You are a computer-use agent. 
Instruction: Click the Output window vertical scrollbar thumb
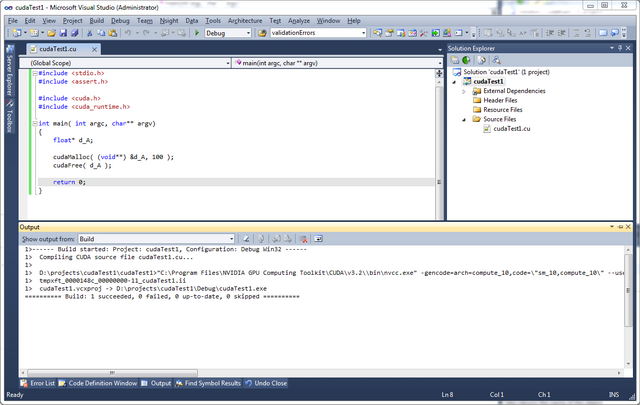(628, 290)
